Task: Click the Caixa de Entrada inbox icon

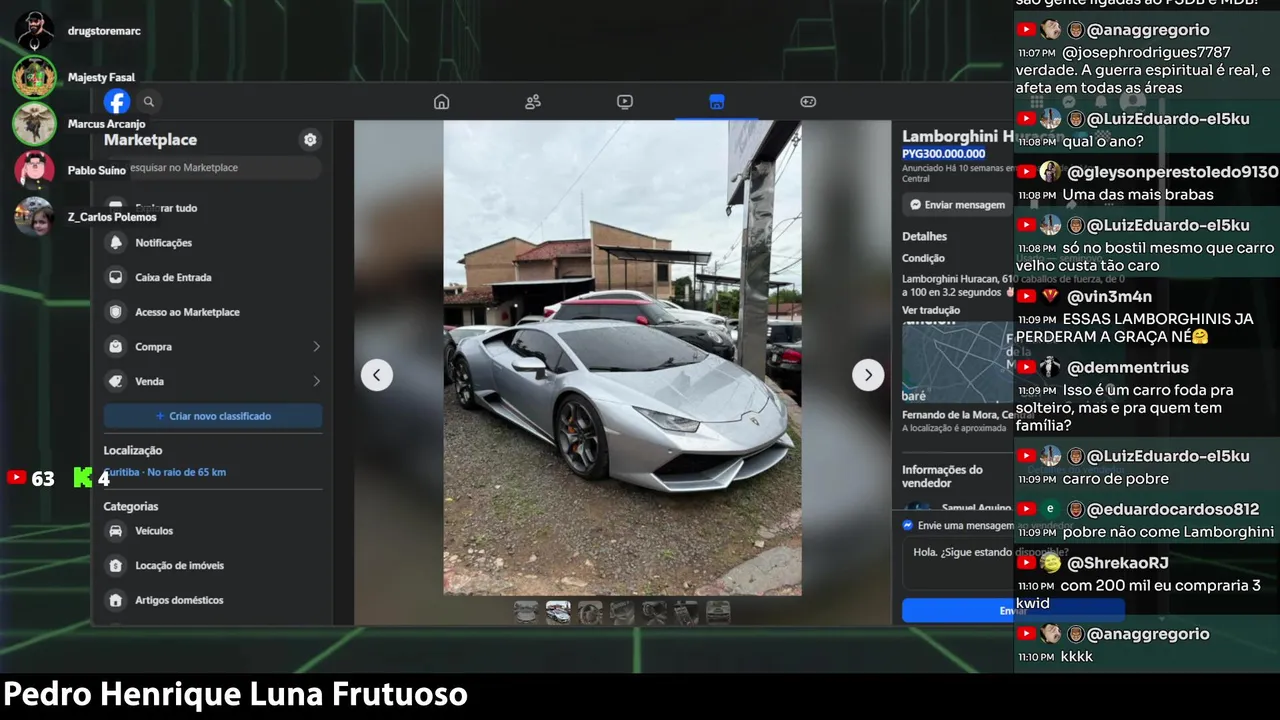Action: tap(116, 277)
